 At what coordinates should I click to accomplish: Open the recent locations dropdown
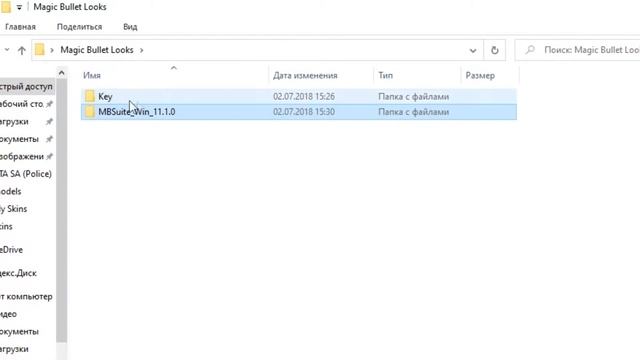[7, 50]
